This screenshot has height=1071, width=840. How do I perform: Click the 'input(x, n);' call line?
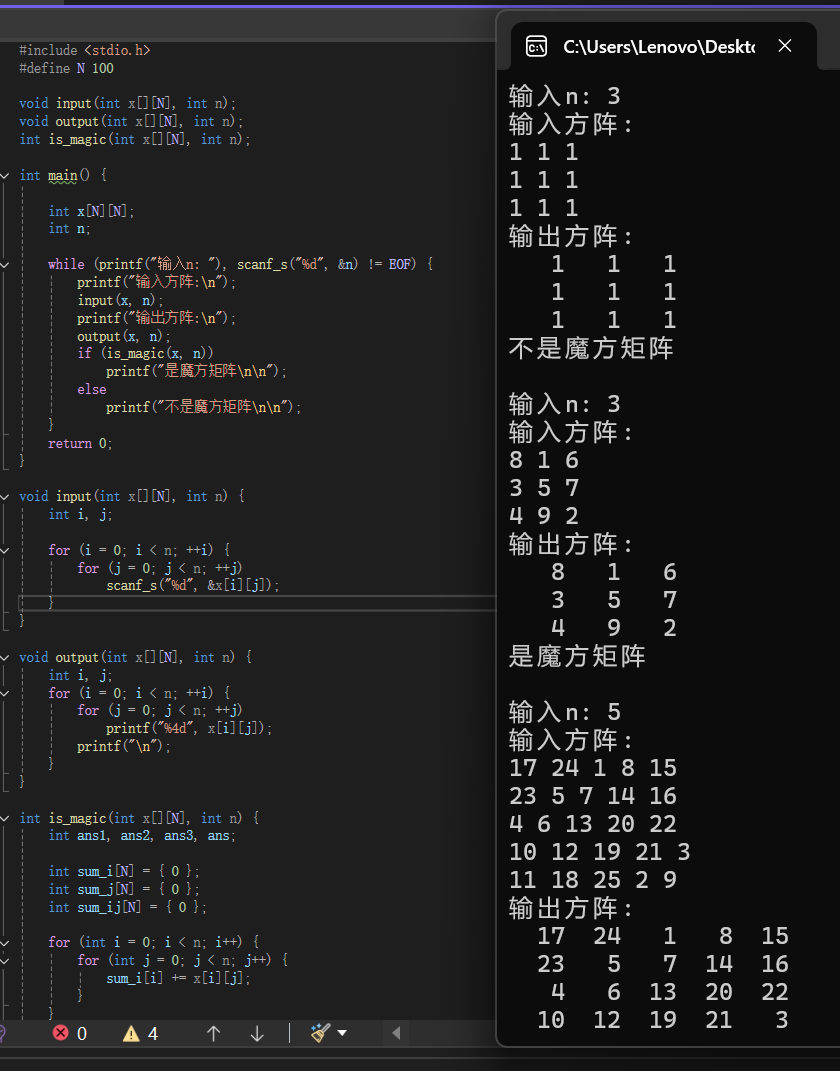120,301
